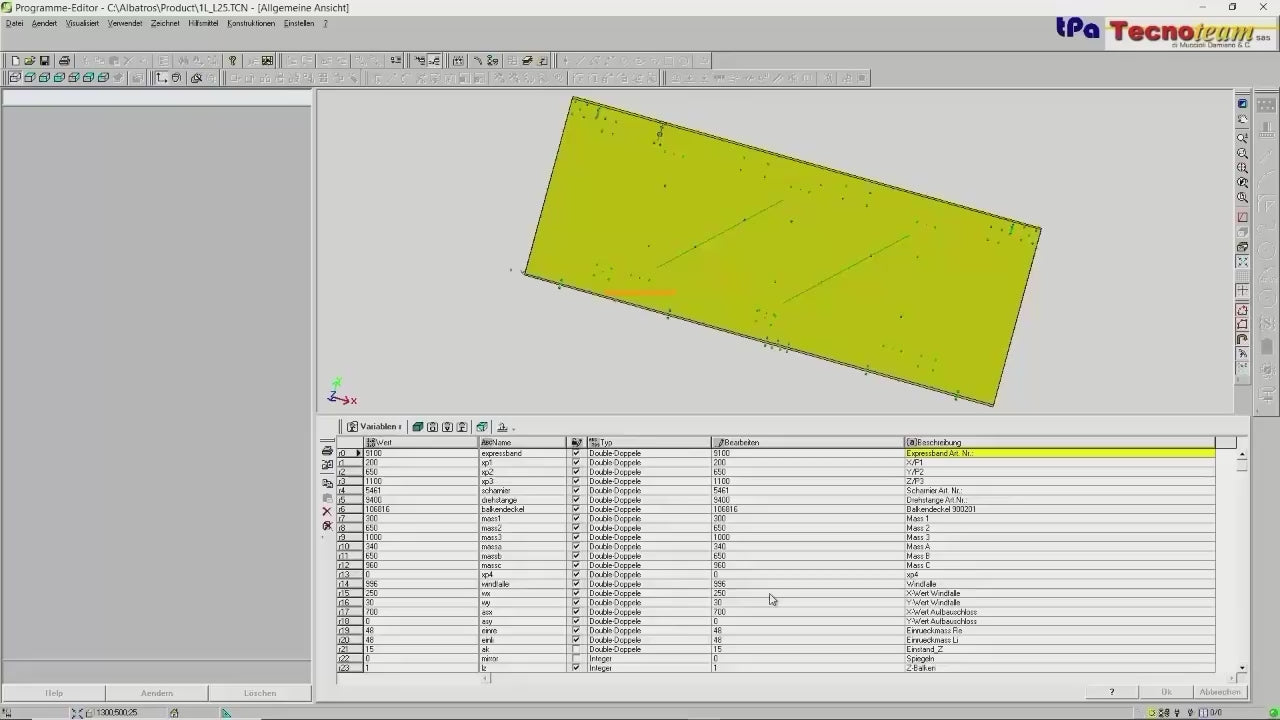Open the Konstruktionen menu

point(250,23)
